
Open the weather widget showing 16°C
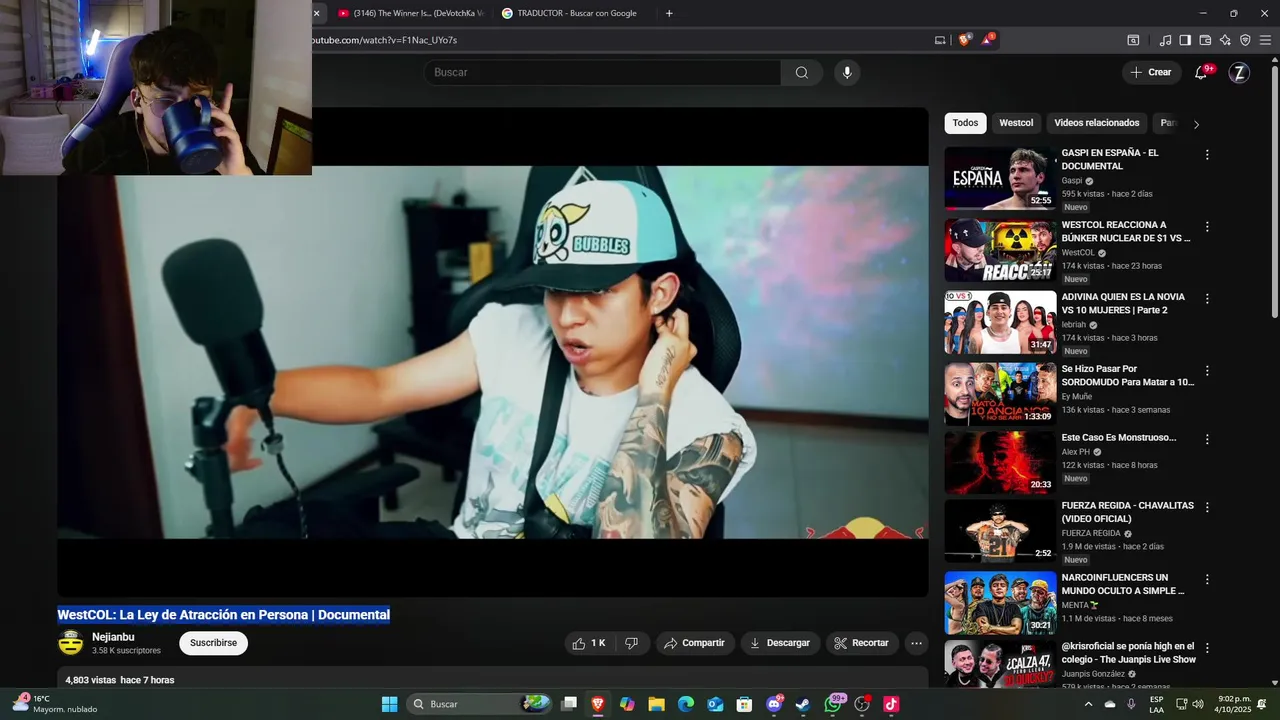pos(55,704)
